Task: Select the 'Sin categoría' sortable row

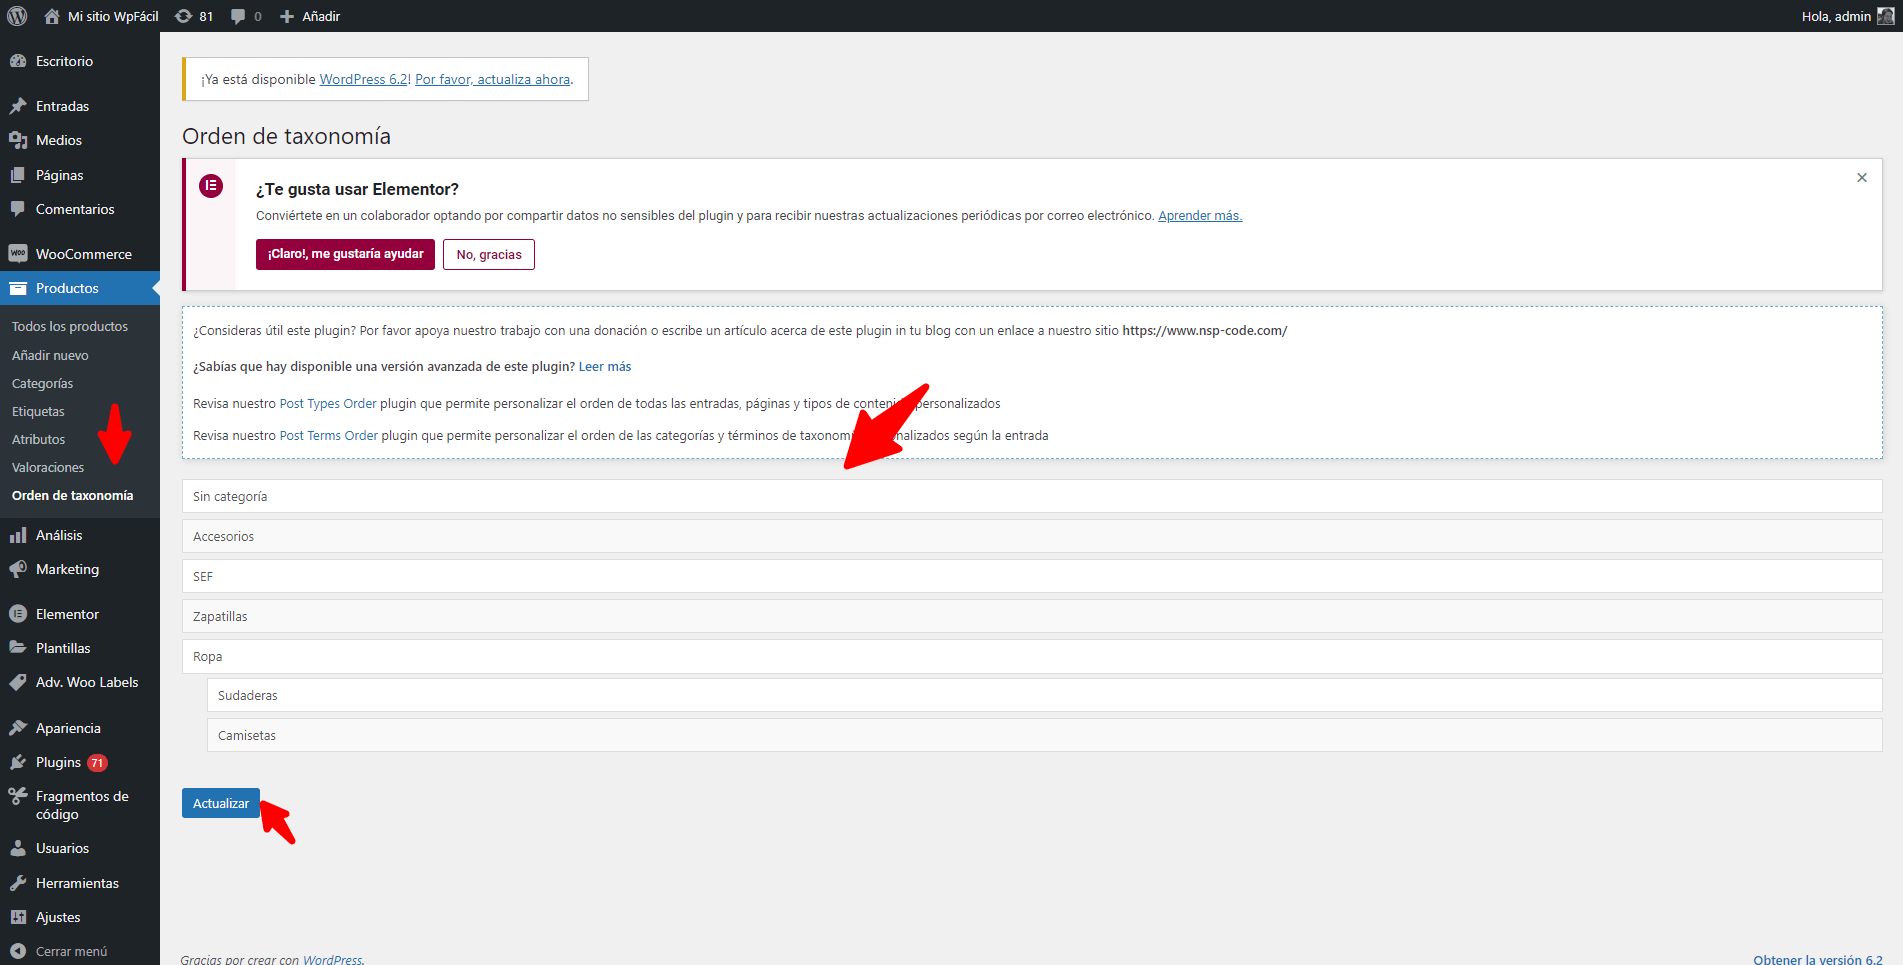Action: click(1032, 496)
